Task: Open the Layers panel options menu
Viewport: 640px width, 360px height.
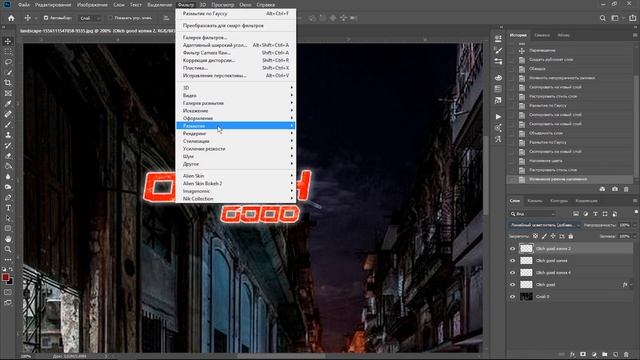Action: 634,201
